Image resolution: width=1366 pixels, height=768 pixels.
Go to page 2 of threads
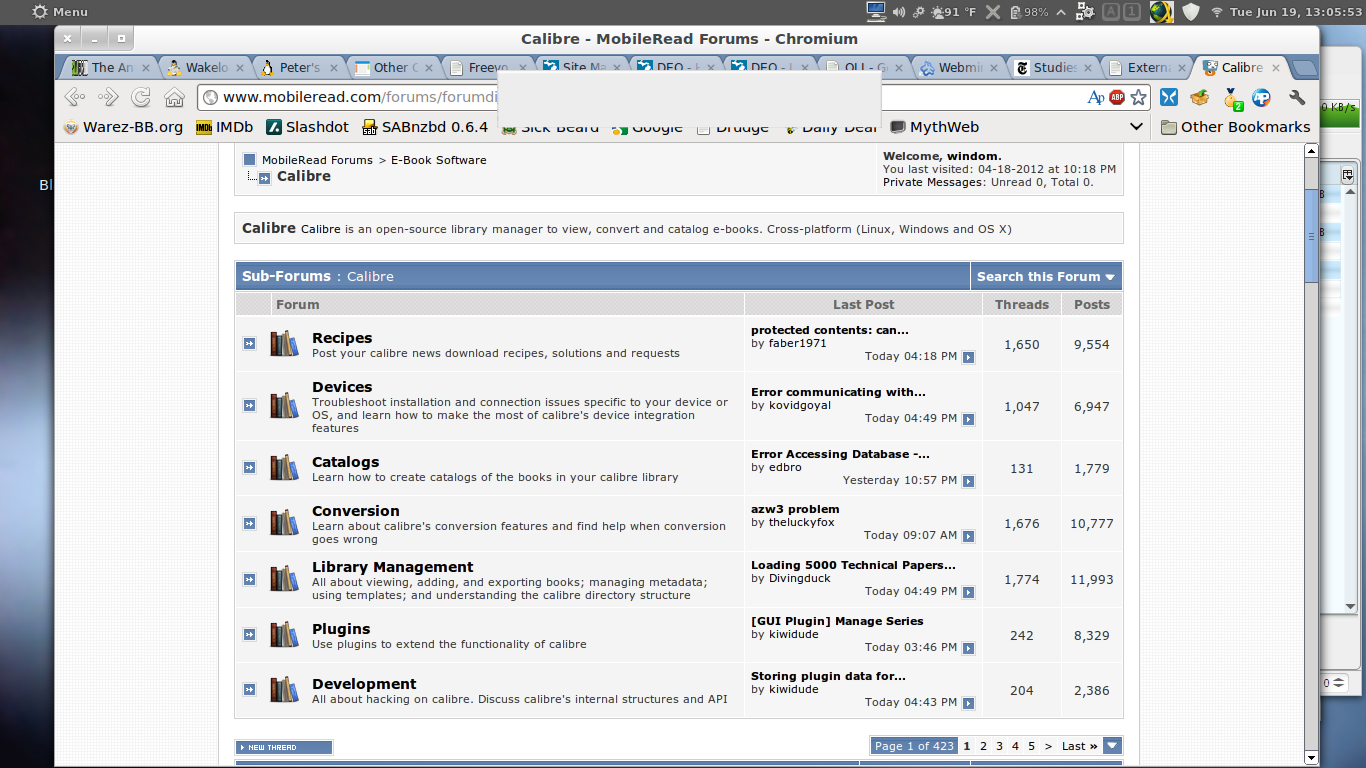pos(983,746)
